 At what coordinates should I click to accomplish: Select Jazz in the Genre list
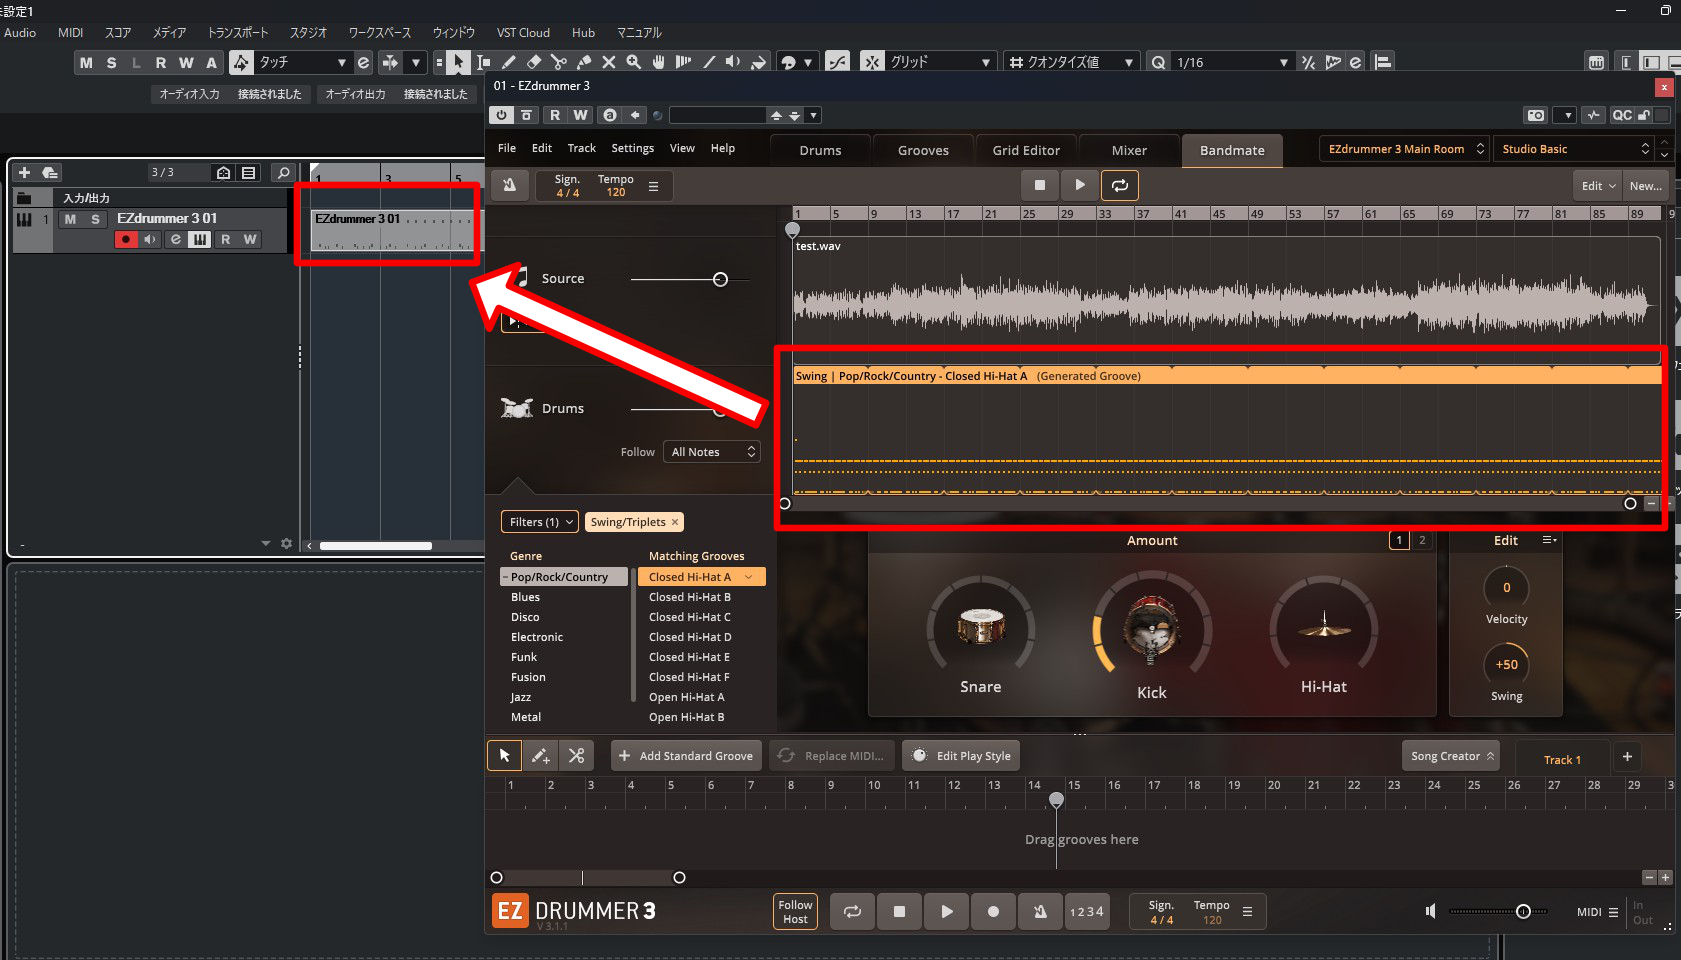point(521,697)
